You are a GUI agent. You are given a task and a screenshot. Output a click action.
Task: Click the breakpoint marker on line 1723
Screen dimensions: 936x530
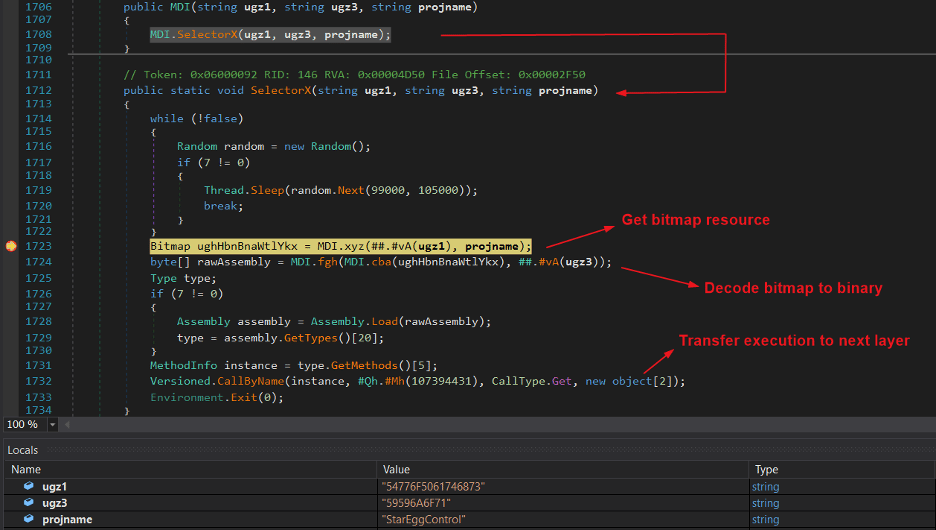click(x=11, y=246)
